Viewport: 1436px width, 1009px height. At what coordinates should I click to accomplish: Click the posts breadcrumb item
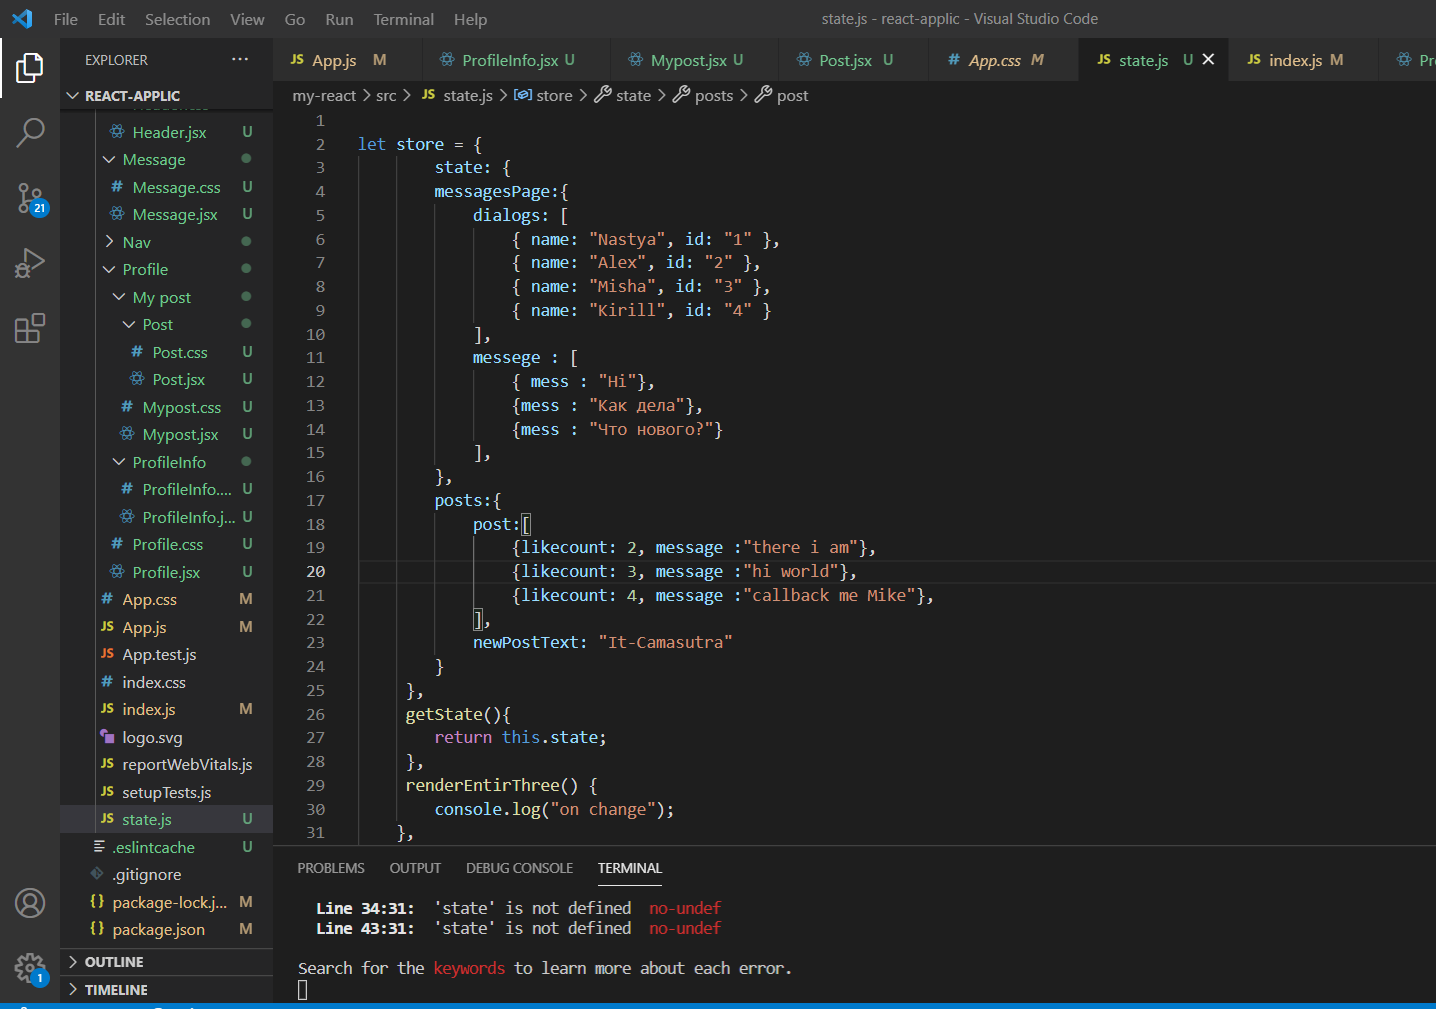click(713, 96)
